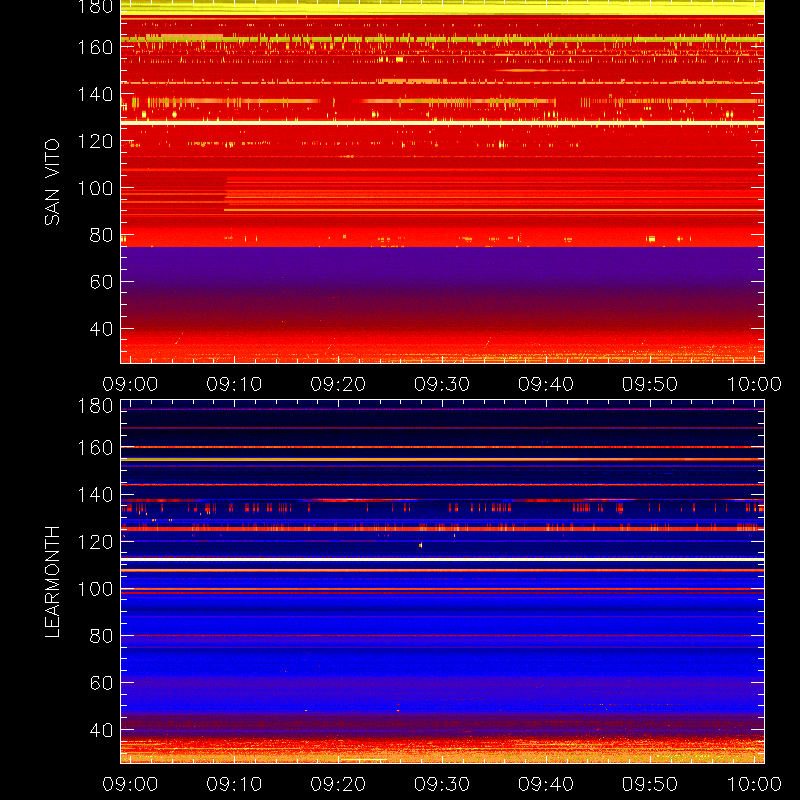Click 09:00 time label under Learmonth plot
The height and width of the screenshot is (800, 800).
[x=130, y=784]
